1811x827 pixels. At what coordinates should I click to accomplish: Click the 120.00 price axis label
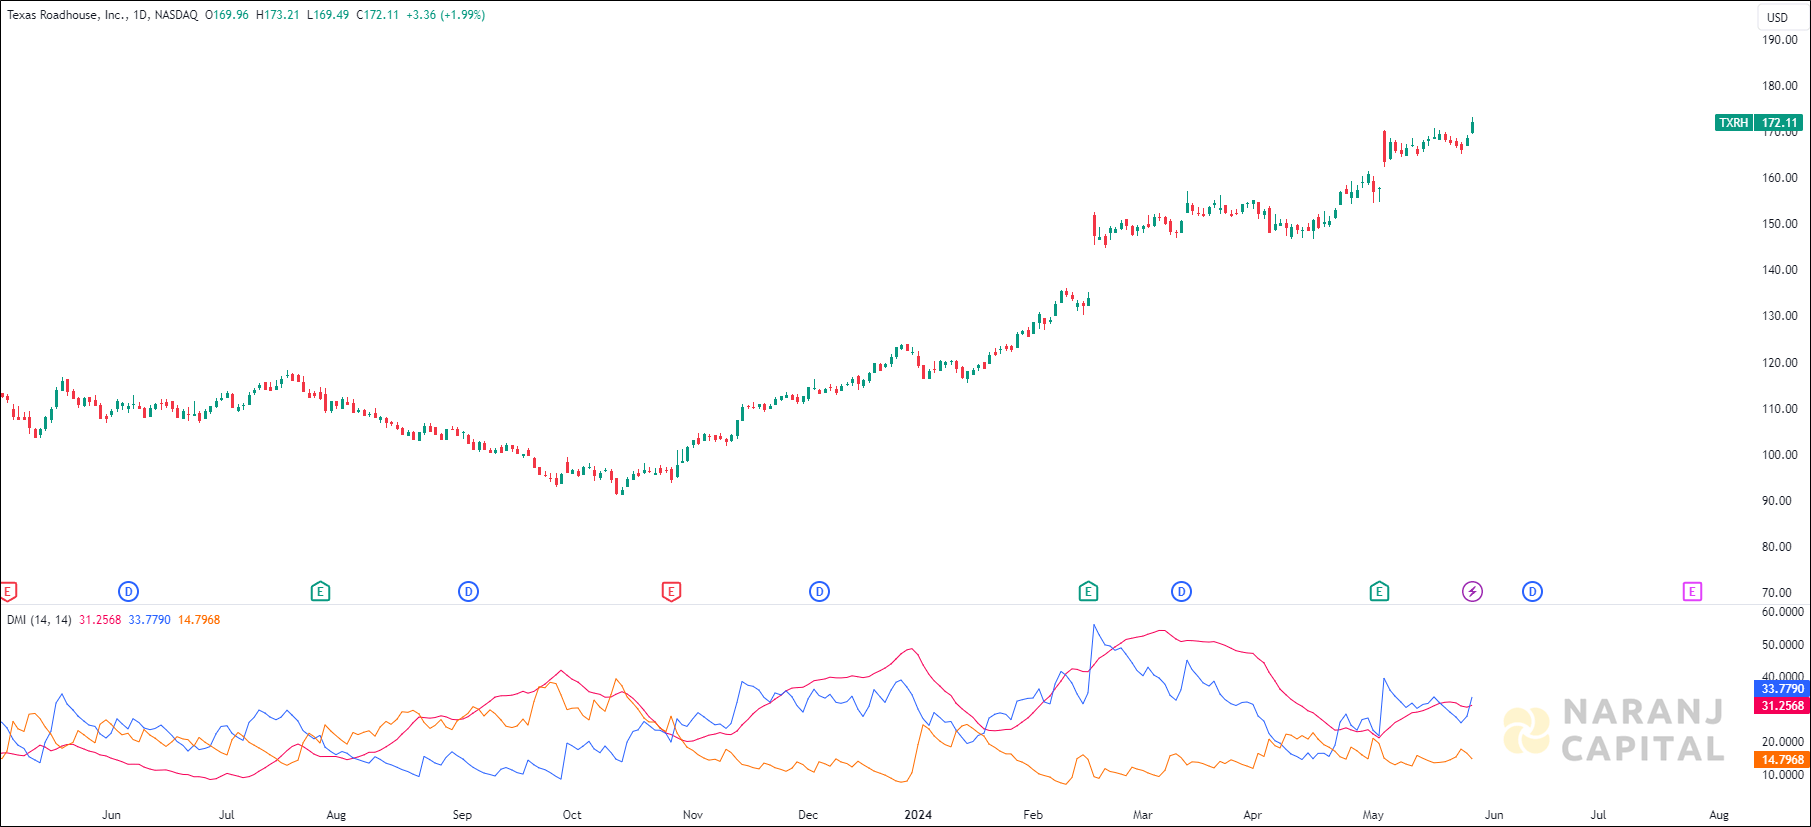tap(1780, 363)
